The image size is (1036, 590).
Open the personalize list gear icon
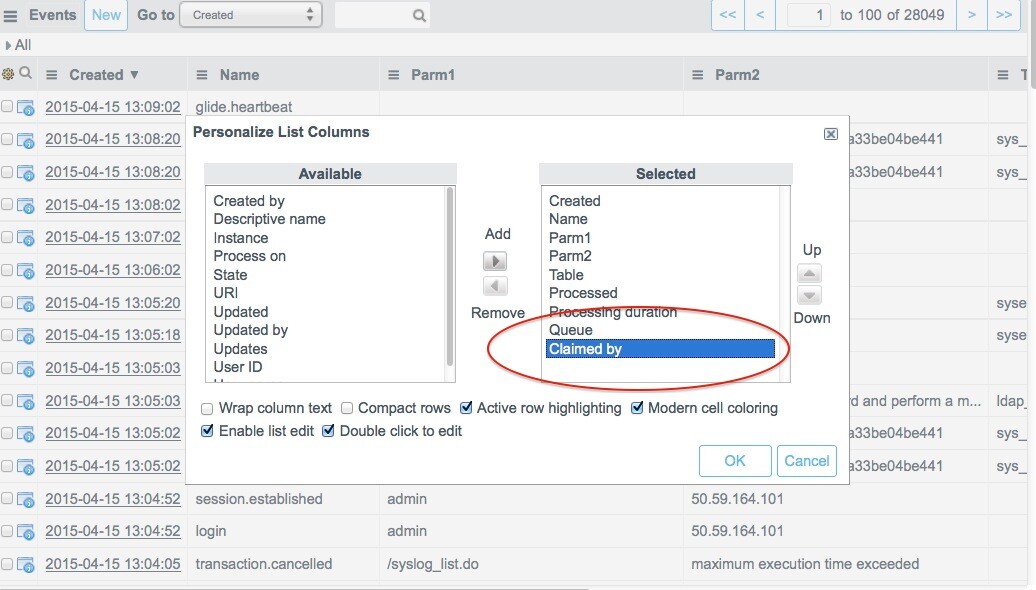[x=8, y=74]
